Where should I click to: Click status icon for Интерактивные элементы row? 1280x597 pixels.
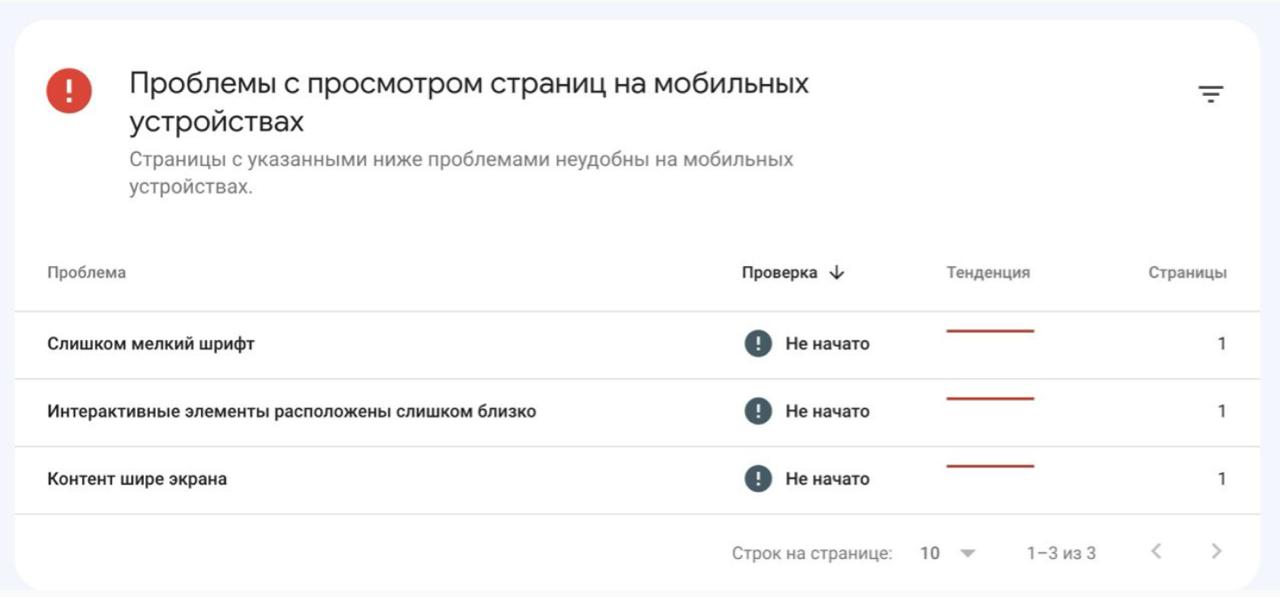tap(758, 411)
